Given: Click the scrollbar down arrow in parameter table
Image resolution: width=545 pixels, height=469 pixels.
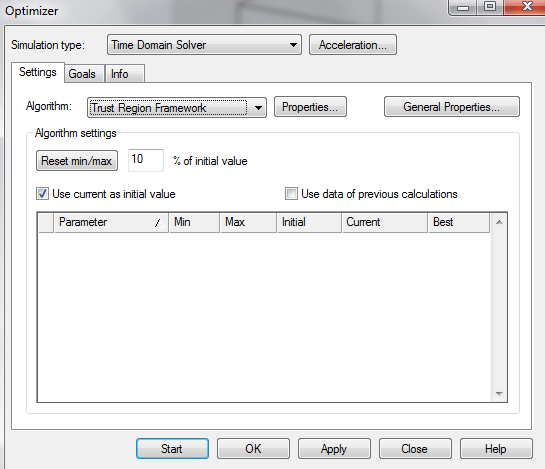Looking at the screenshot, I should [x=499, y=394].
